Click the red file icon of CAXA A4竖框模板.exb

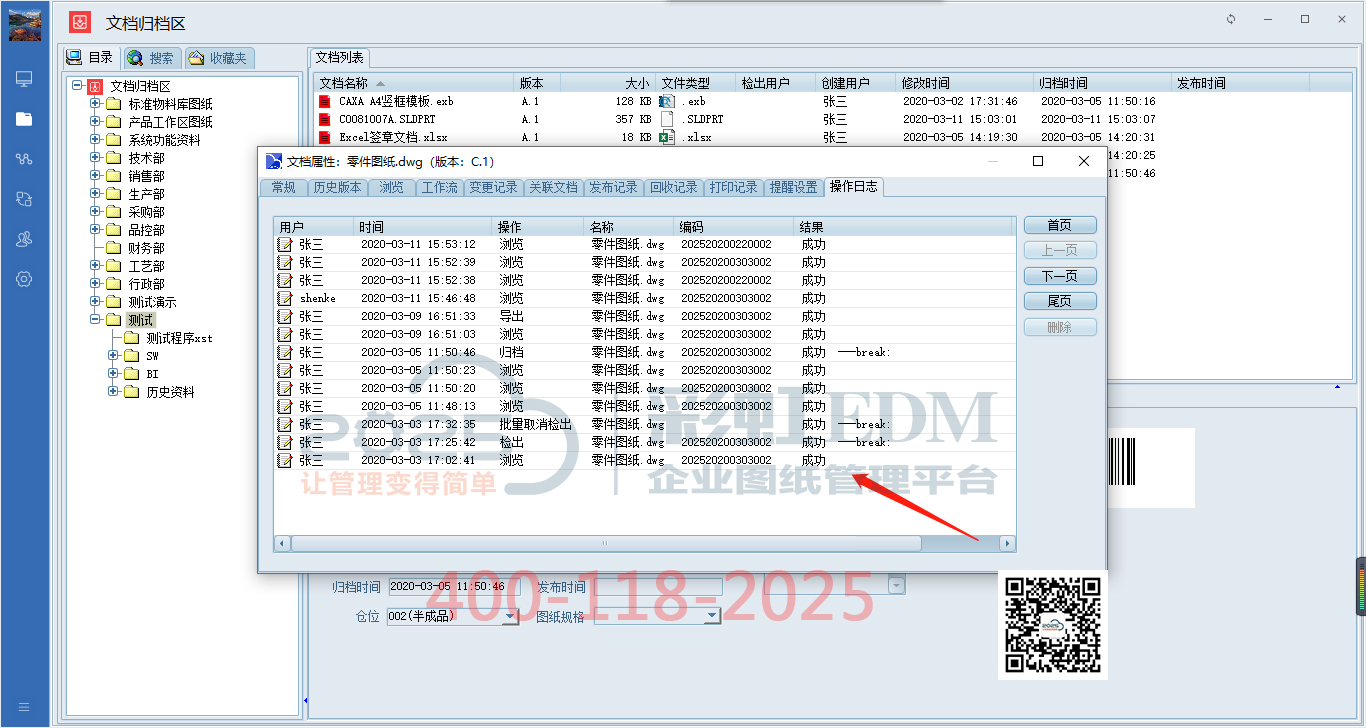[324, 101]
